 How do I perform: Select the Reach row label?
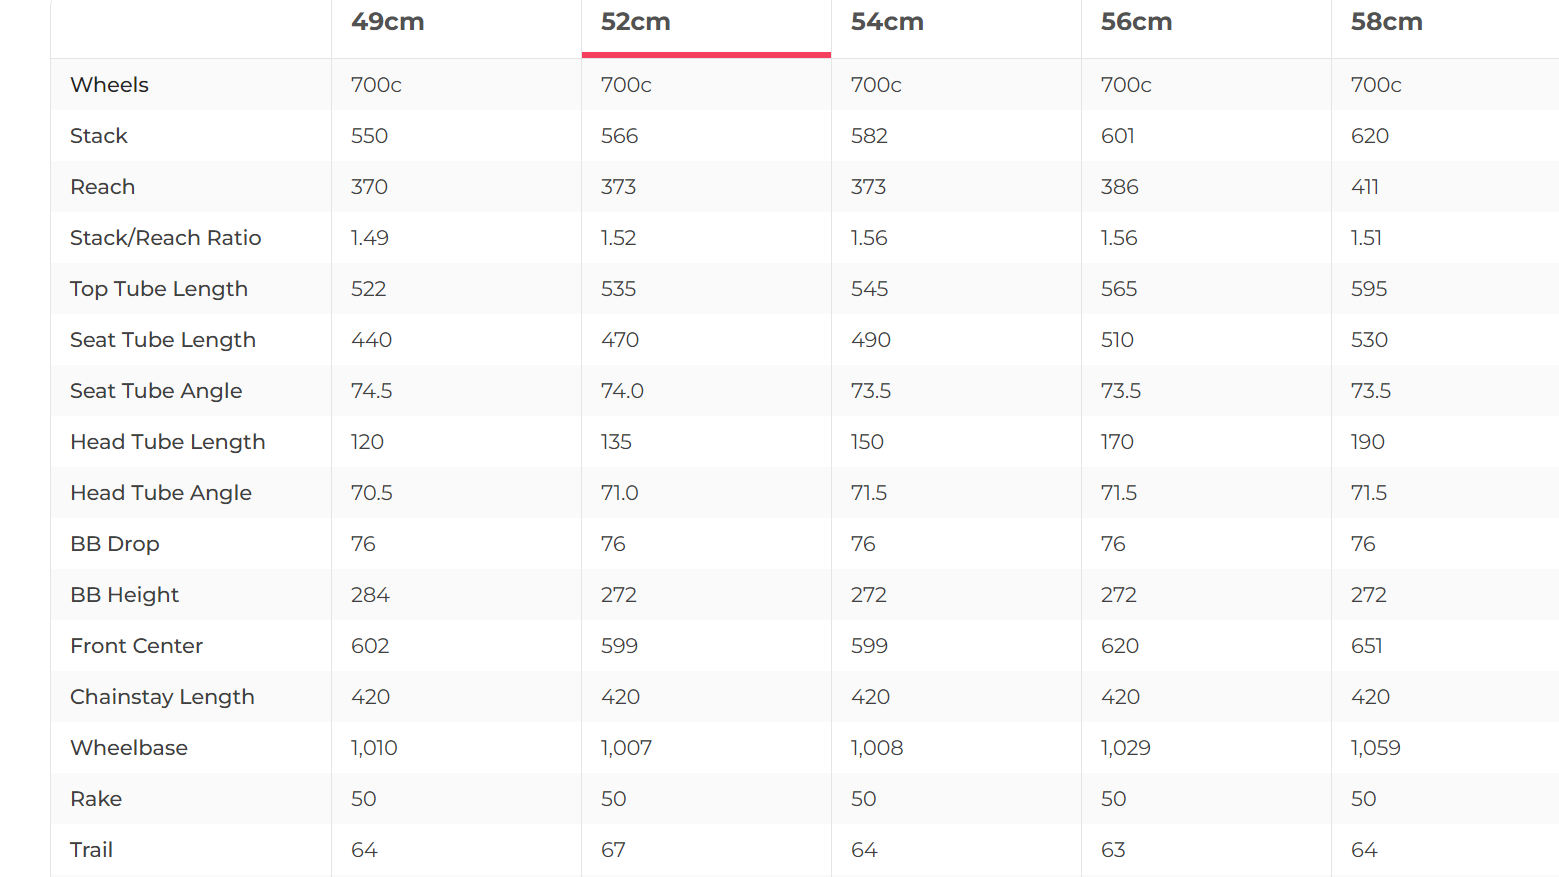click(102, 187)
